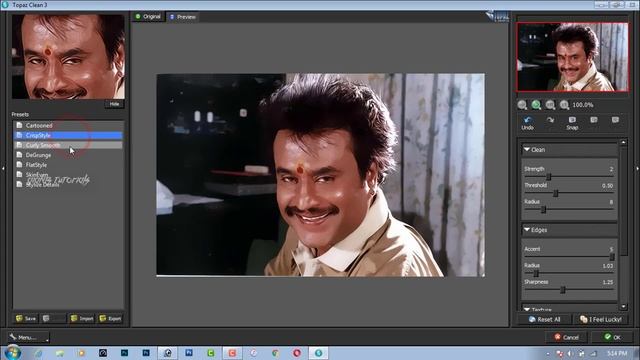Open the red circle taskbar icon
Viewport: 640px width, 360px height.
(x=297, y=353)
